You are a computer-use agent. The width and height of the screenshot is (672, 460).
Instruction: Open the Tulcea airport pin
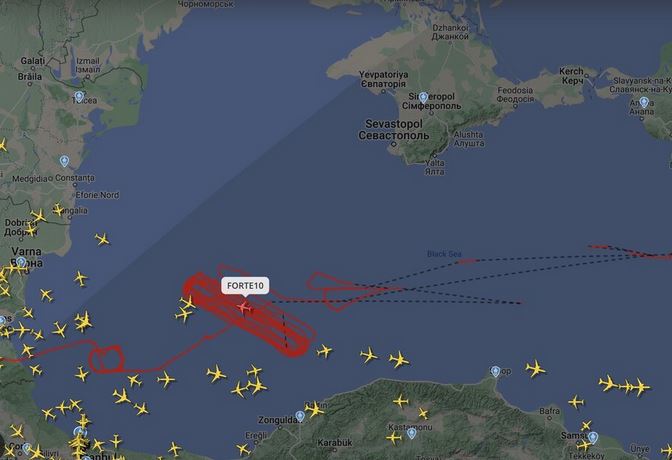pyautogui.click(x=79, y=96)
